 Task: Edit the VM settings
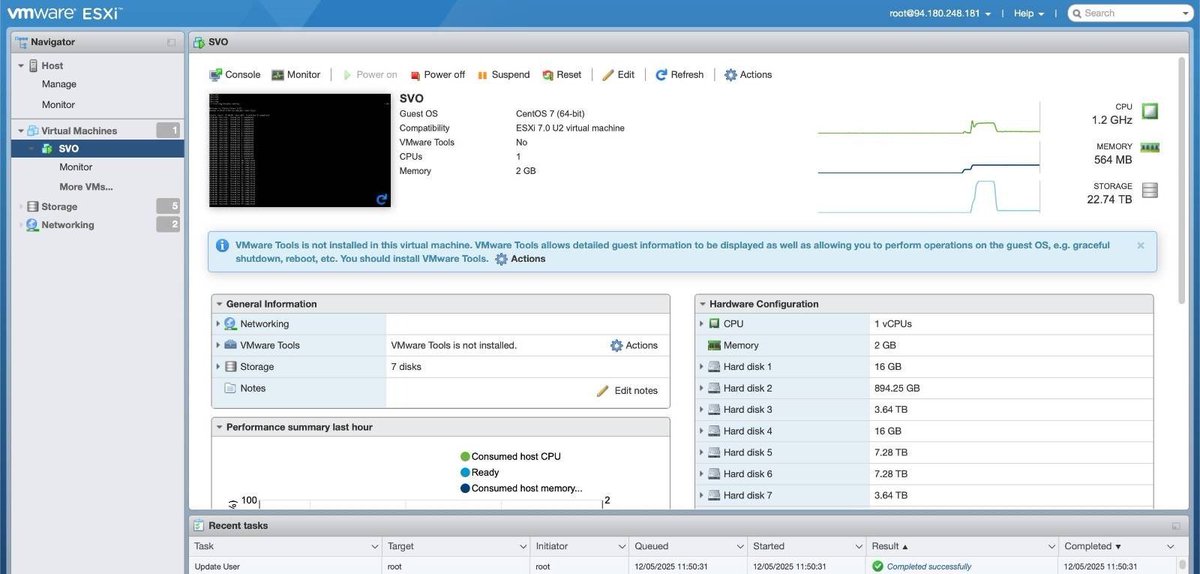(618, 75)
